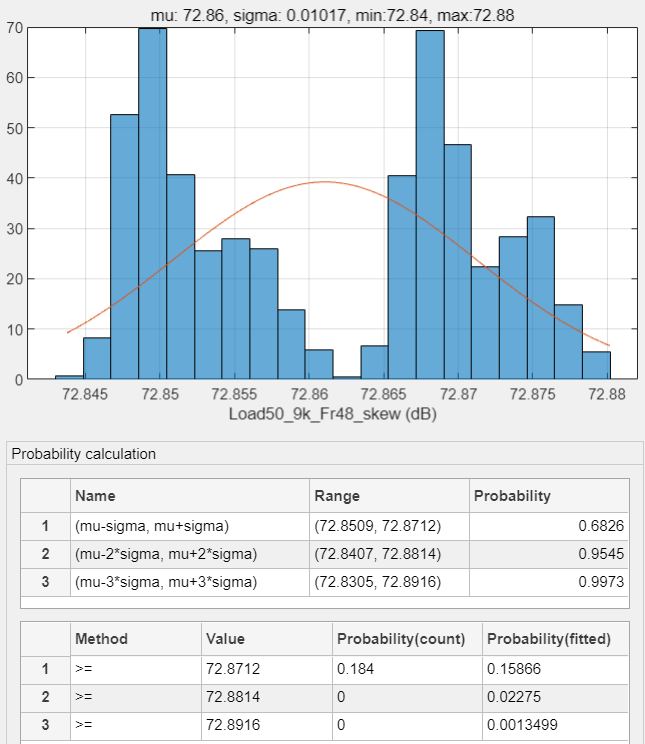This screenshot has width=645, height=744.
Task: Click fitted probability 0.15866
Action: point(556,669)
